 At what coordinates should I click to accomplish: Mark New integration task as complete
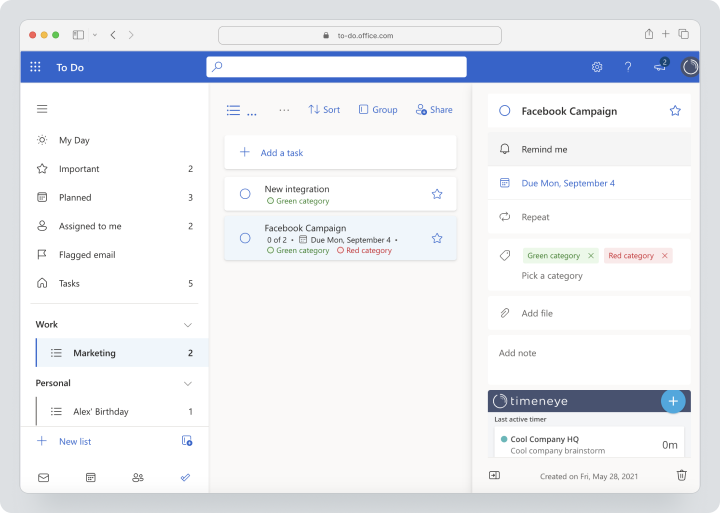(245, 194)
